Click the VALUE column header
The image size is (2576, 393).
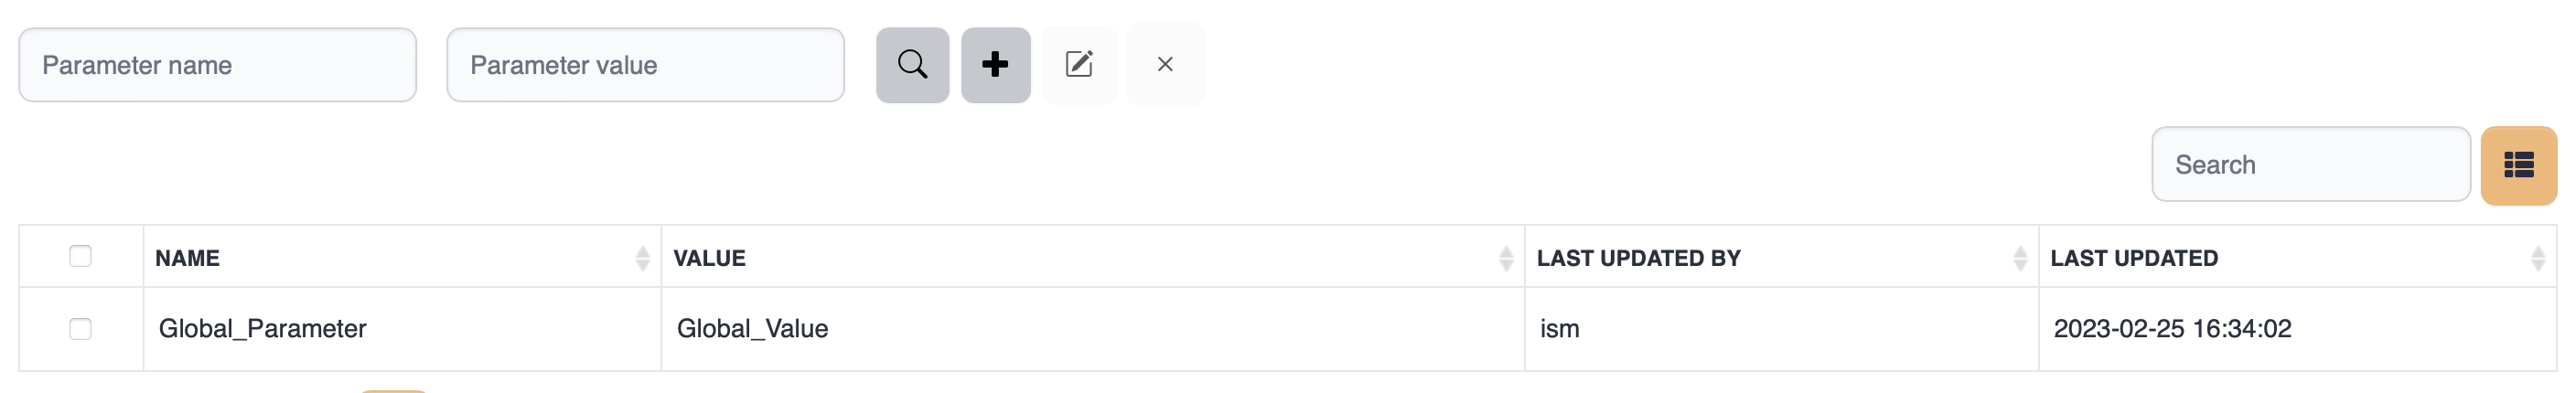[709, 258]
